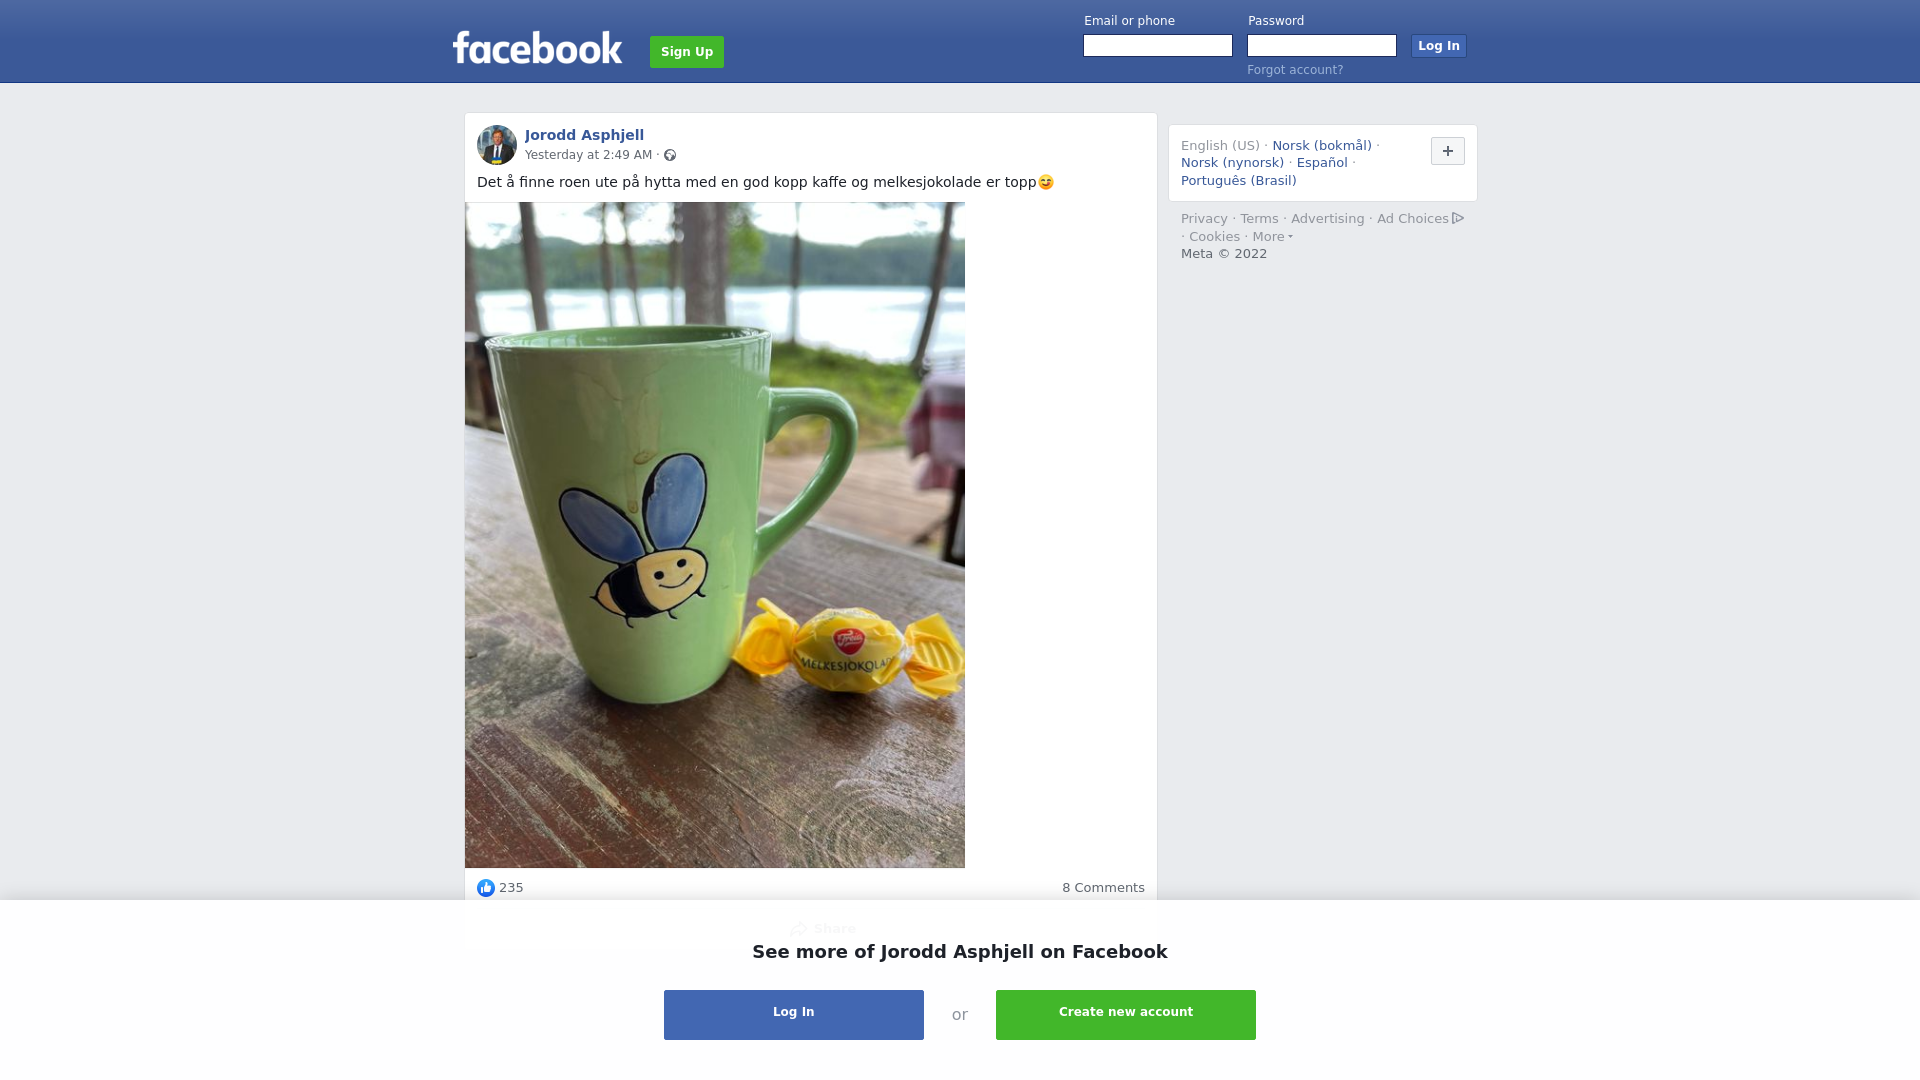Open the Privacy footer link
The image size is (1920, 1080).
tap(1204, 219)
